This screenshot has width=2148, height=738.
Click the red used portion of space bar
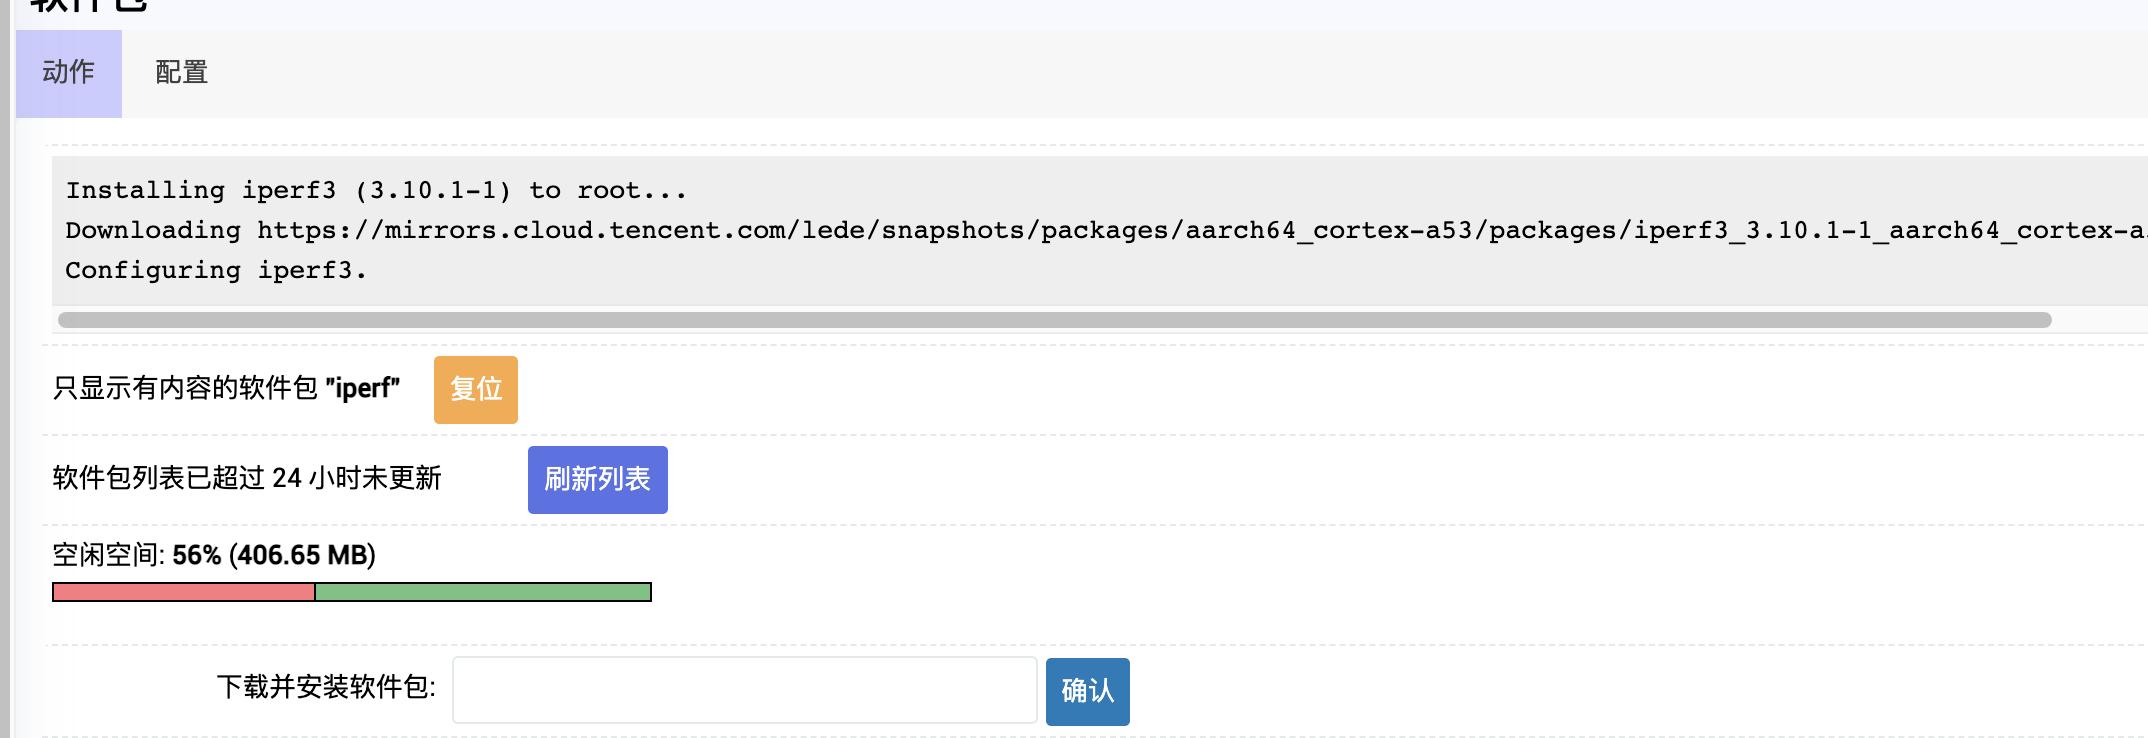[184, 593]
